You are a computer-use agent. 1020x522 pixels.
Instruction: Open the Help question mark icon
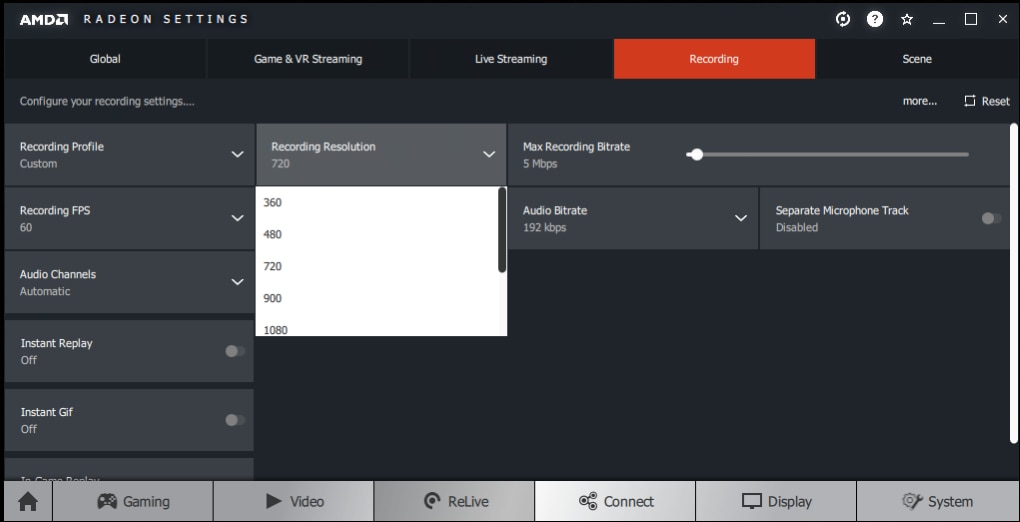coord(875,20)
